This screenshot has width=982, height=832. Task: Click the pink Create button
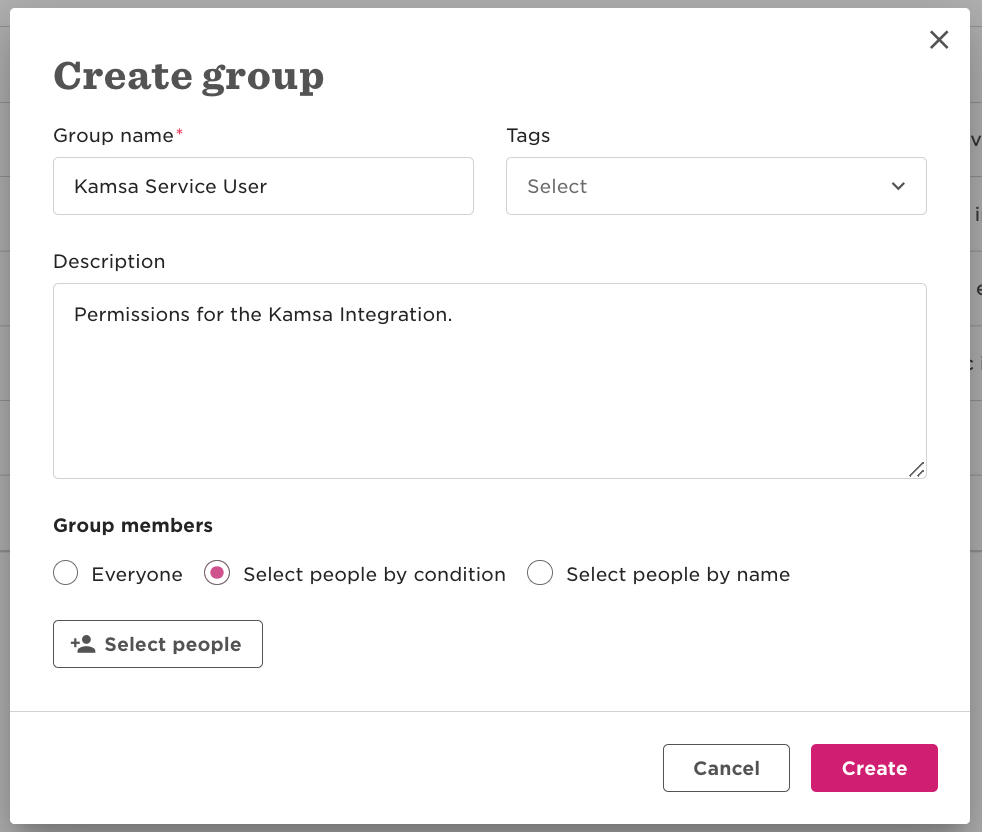tap(874, 768)
